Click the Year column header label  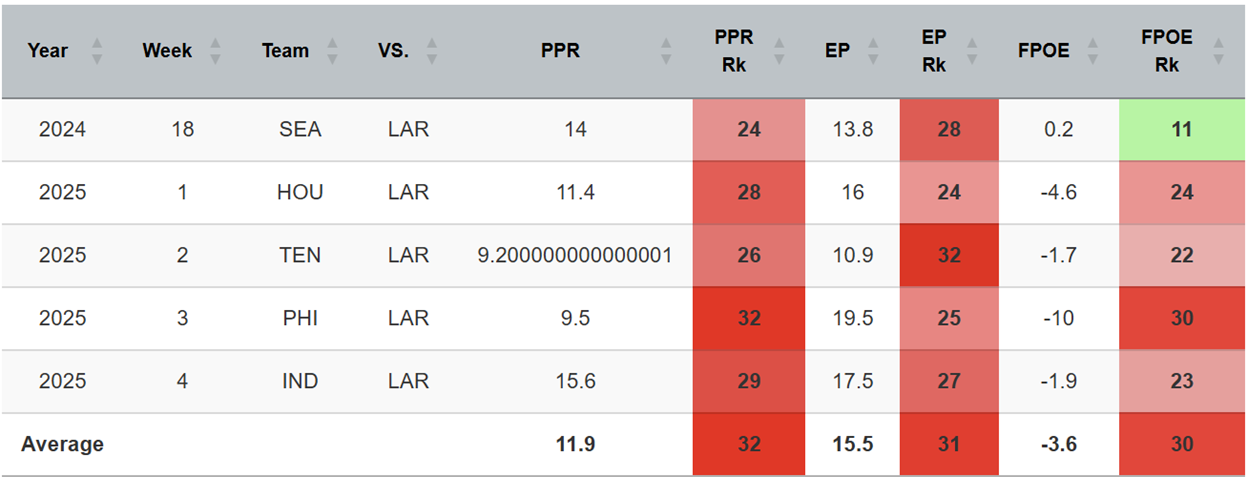(49, 51)
